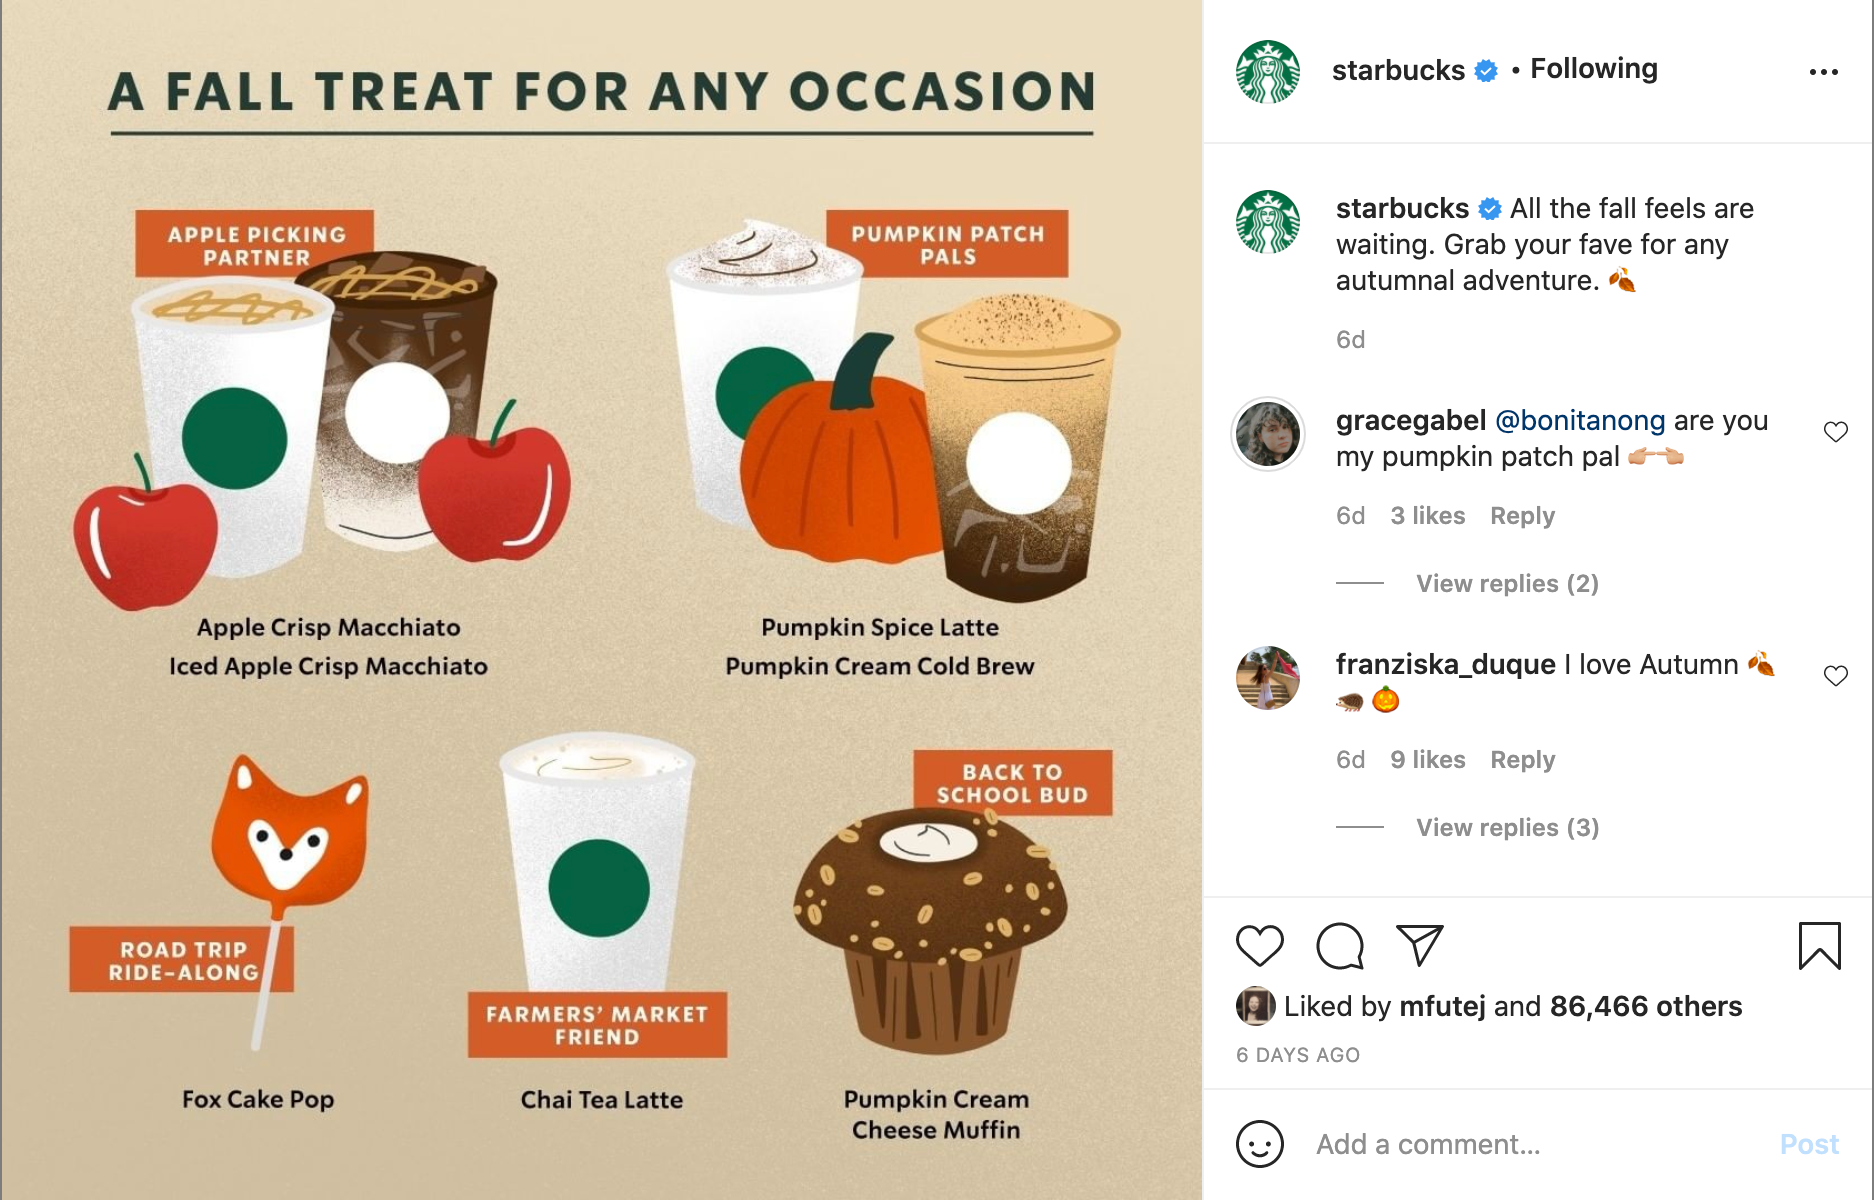Reply to franziska_duque's comment
The width and height of the screenshot is (1874, 1200).
1521,760
